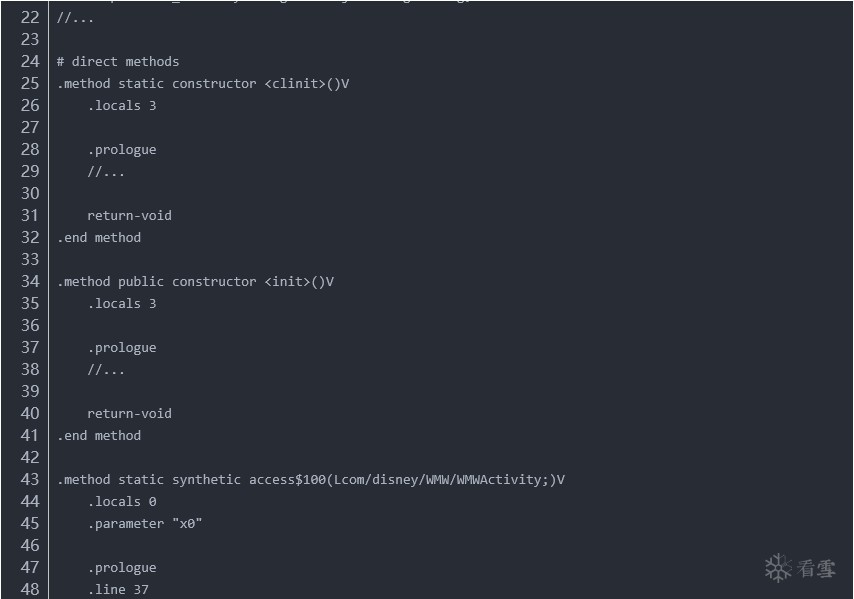
Task: Click the .parameter "x0" directive
Action: click(x=145, y=523)
